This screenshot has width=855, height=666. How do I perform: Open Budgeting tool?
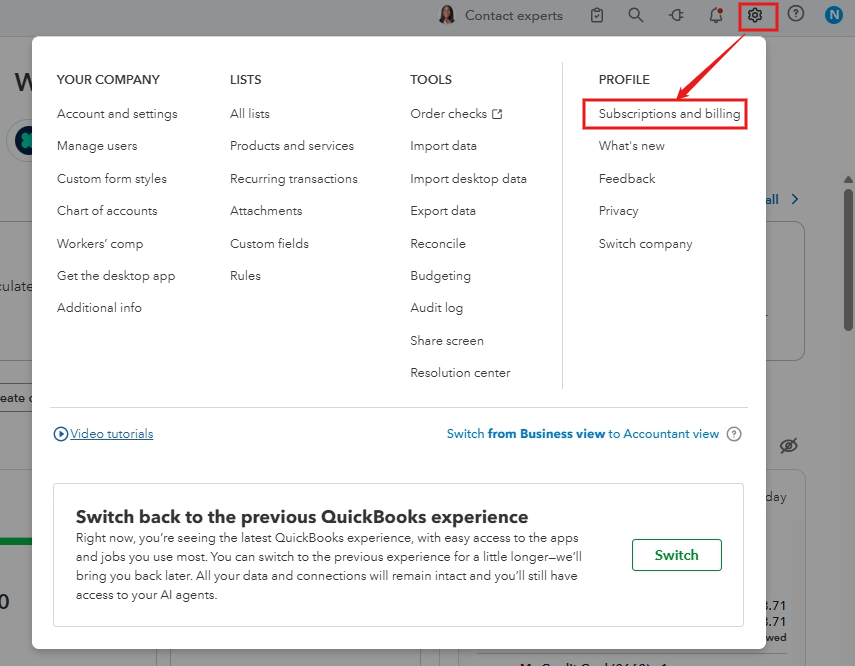(441, 275)
